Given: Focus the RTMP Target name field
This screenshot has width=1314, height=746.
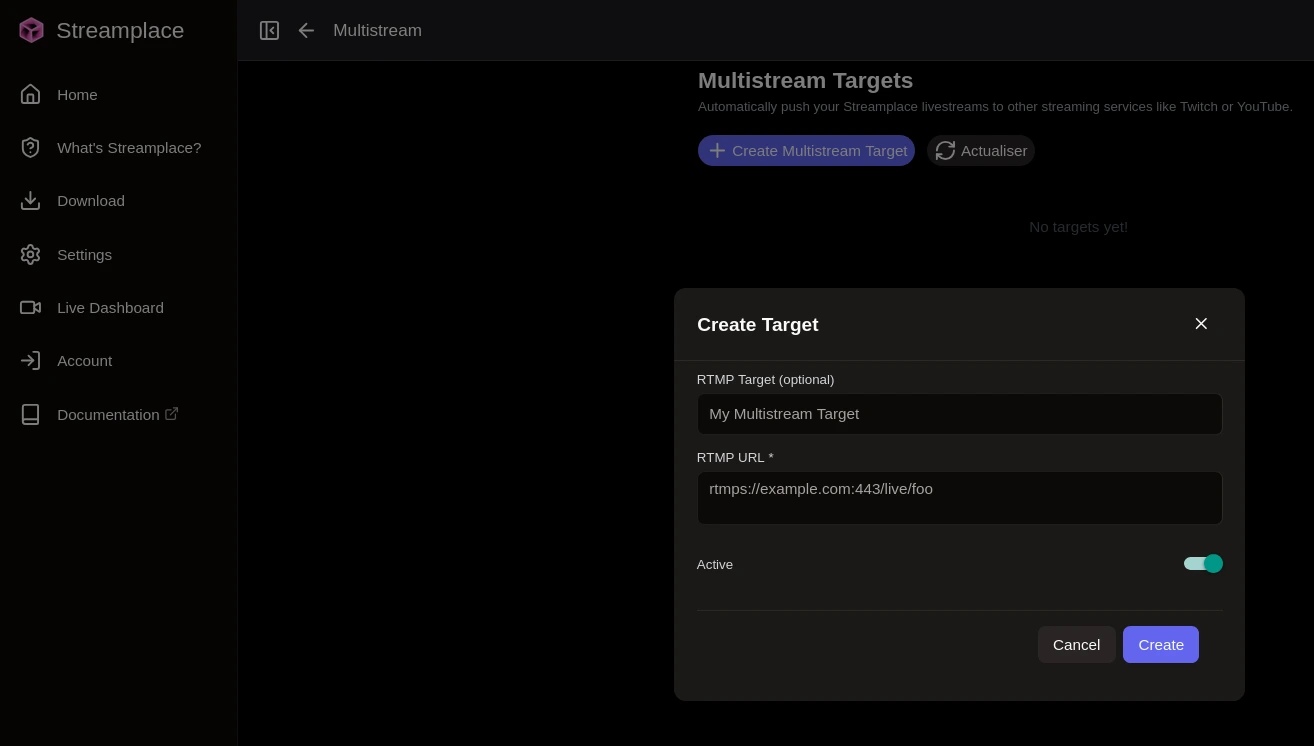Looking at the screenshot, I should pyautogui.click(x=959, y=414).
